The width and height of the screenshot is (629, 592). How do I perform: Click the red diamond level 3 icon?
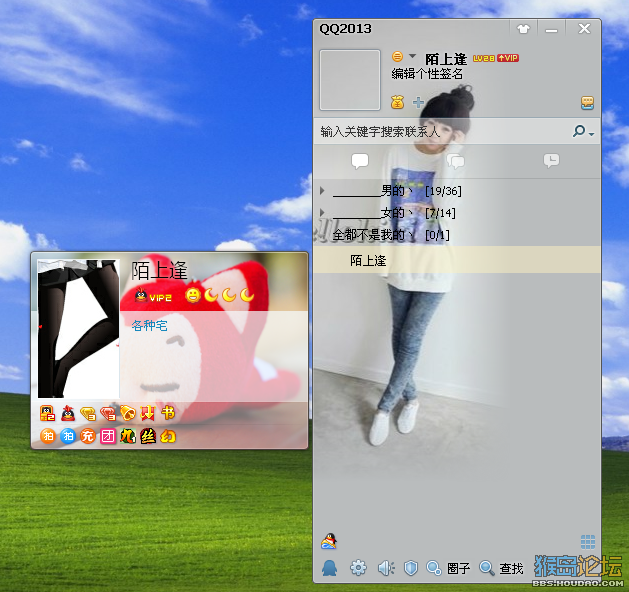coord(108,414)
